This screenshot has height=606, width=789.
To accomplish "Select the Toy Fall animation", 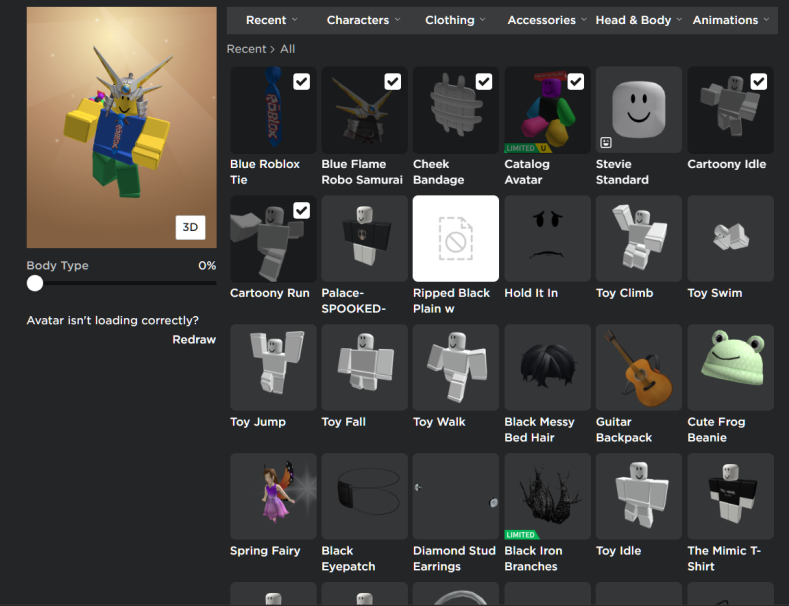I will [365, 367].
